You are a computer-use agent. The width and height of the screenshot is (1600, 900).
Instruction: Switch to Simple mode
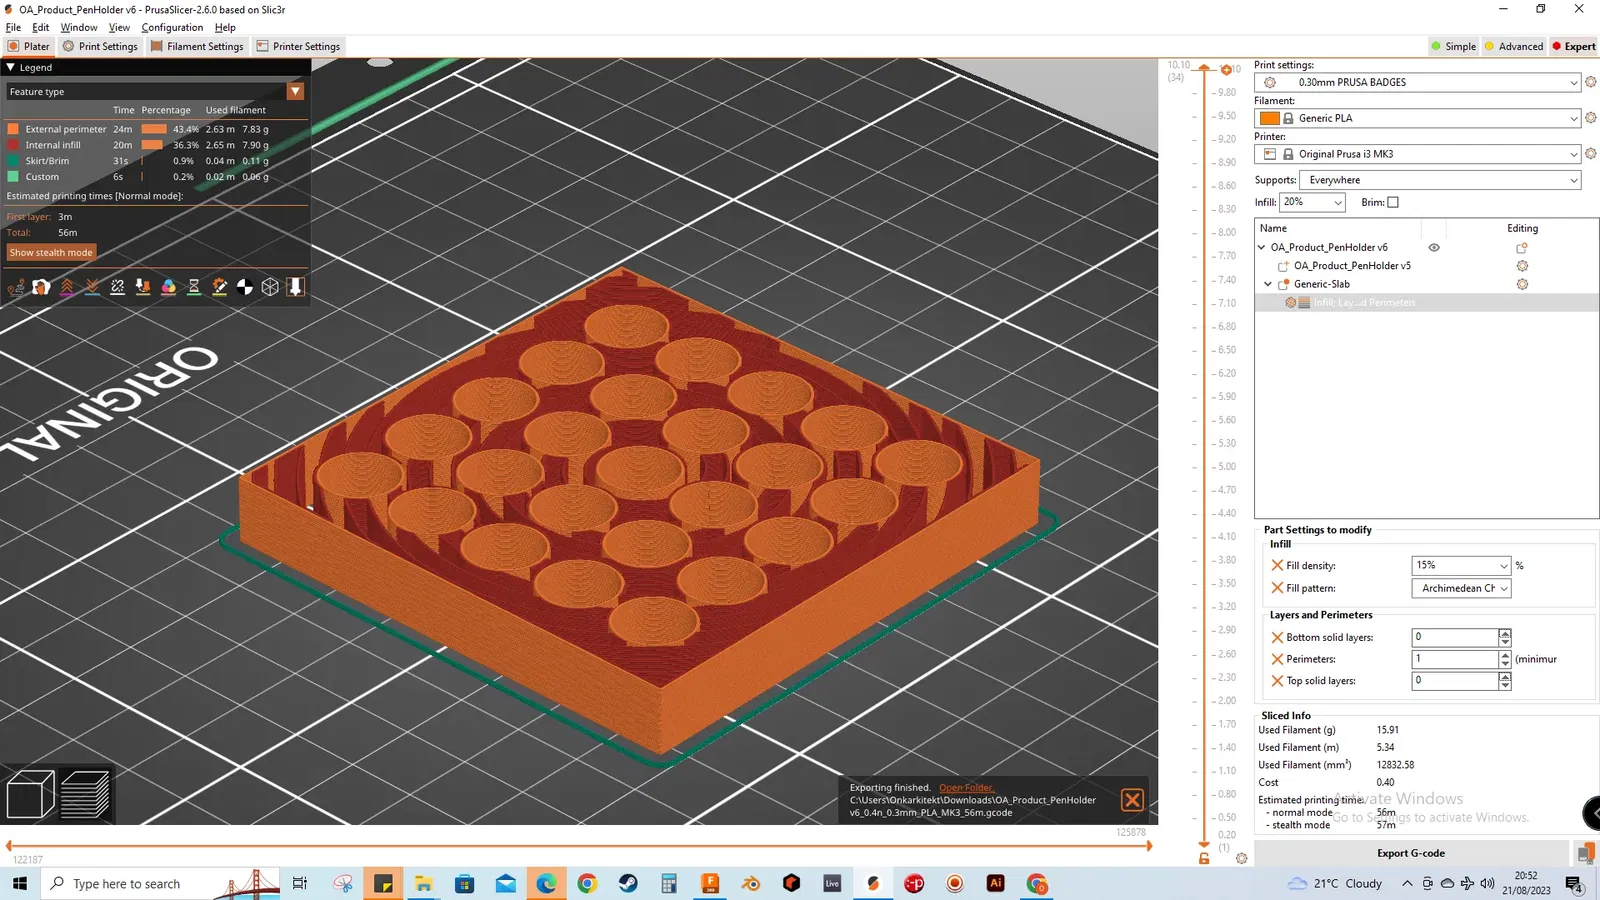coord(1453,46)
